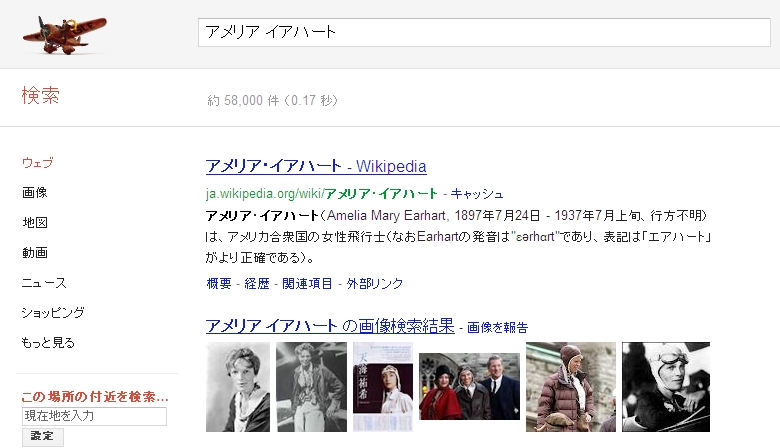Open the thumbnail of woman in puffy jacket
Viewport: 780px width, 448px height.
pos(571,387)
